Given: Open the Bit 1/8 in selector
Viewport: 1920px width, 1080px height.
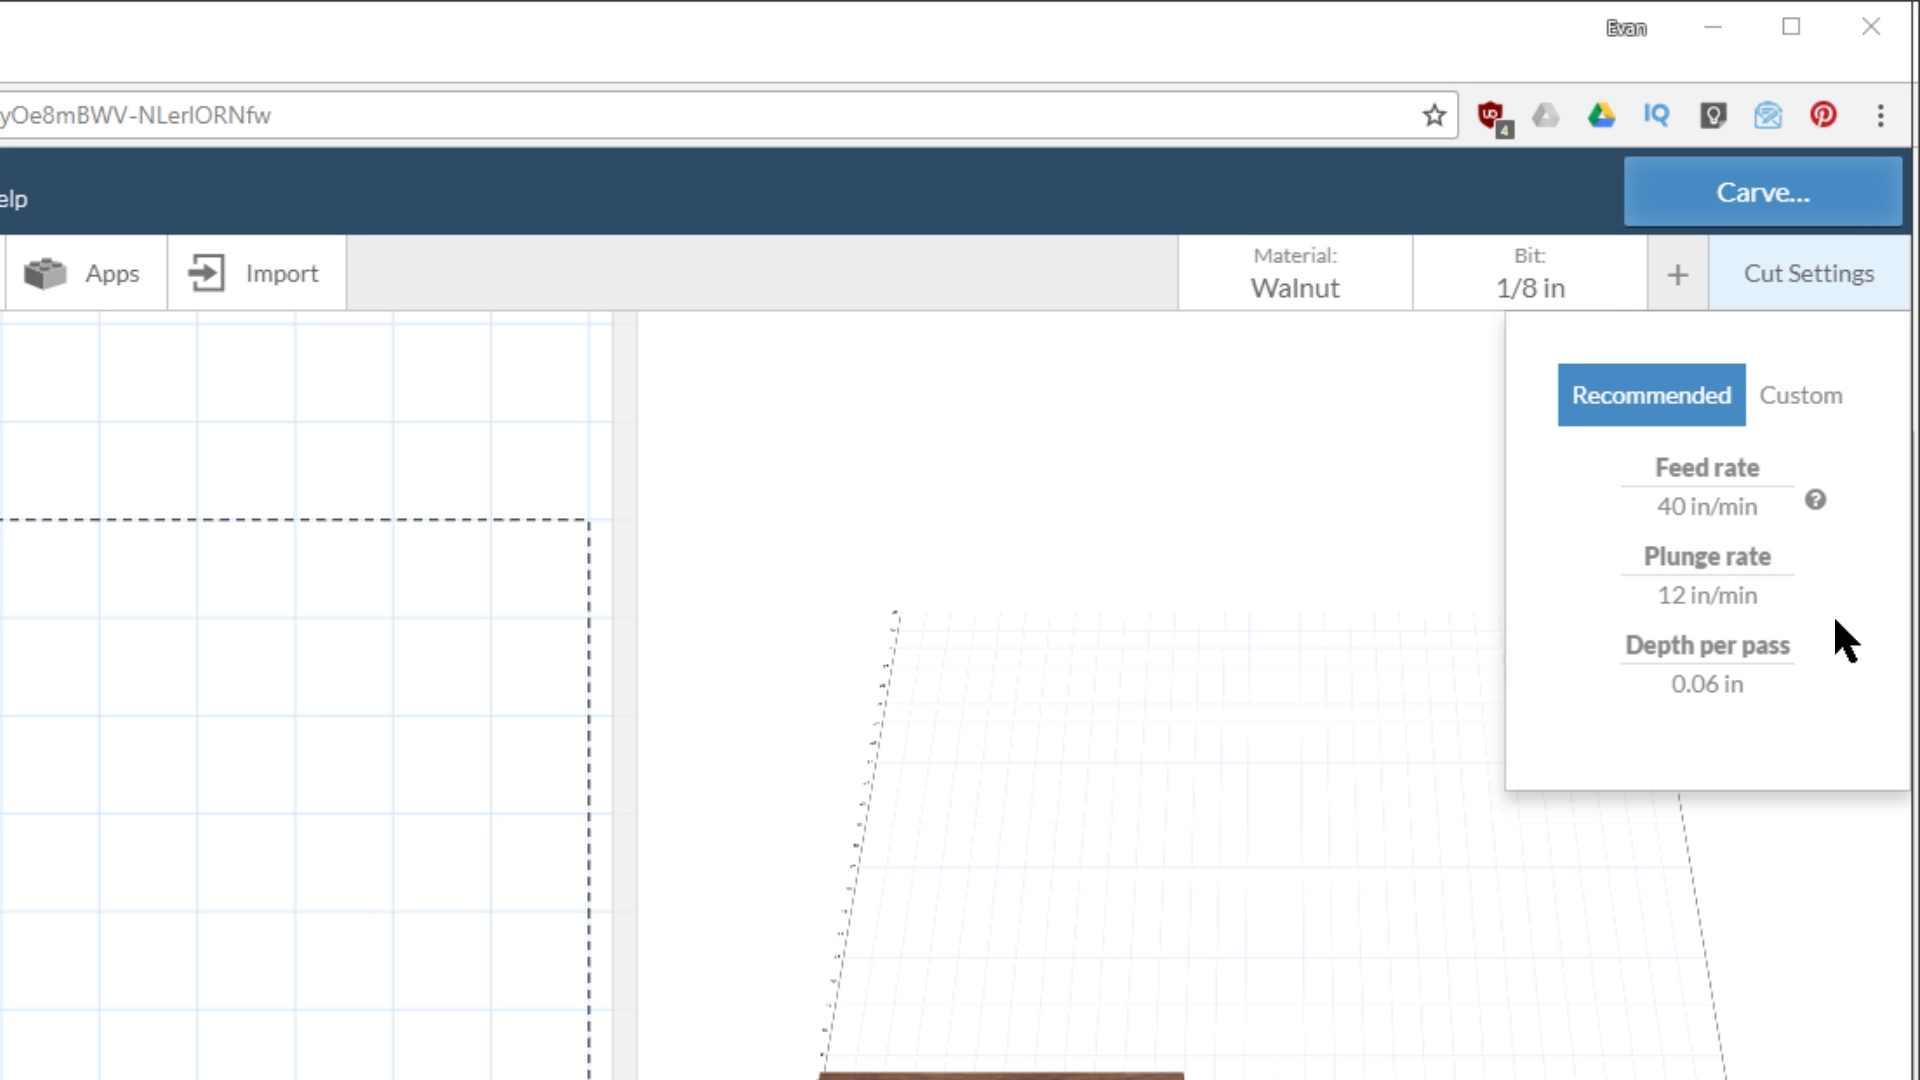Looking at the screenshot, I should coord(1530,273).
